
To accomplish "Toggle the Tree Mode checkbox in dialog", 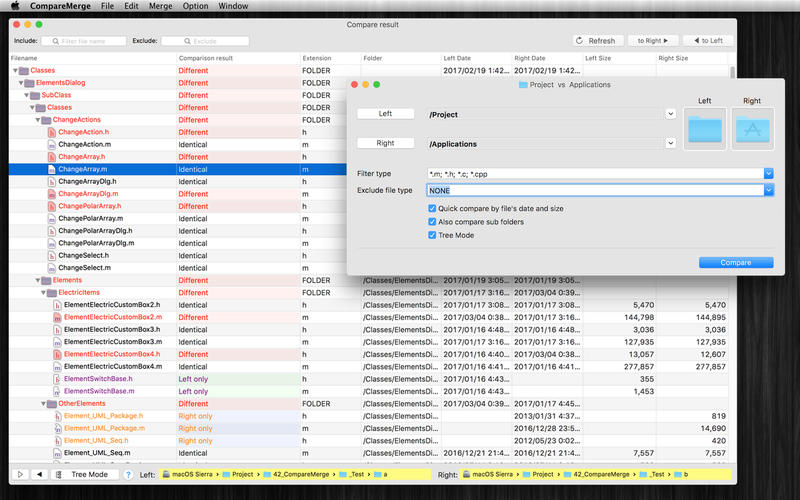I will tap(432, 235).
